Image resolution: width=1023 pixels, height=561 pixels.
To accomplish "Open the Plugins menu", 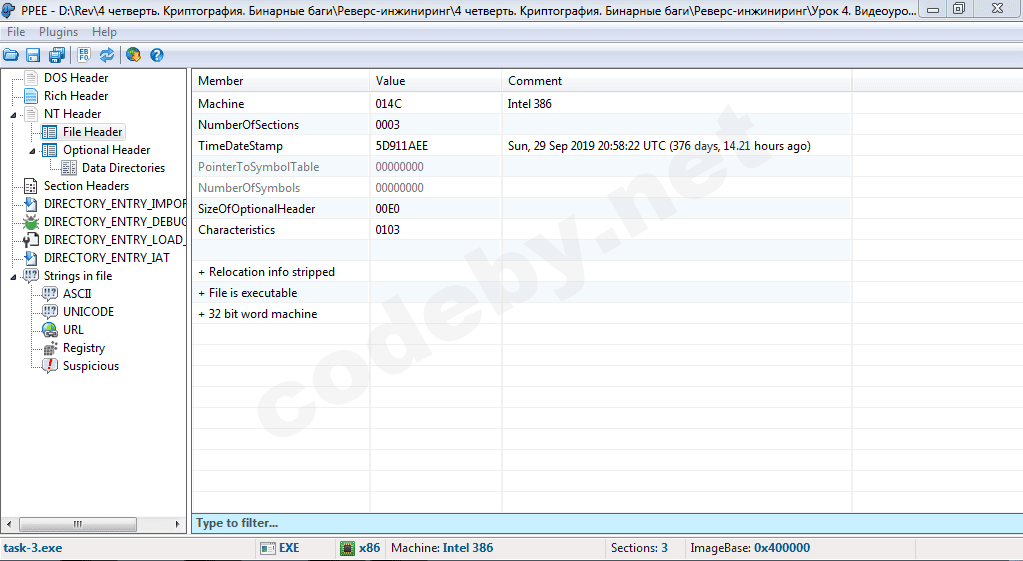I will pos(58,32).
